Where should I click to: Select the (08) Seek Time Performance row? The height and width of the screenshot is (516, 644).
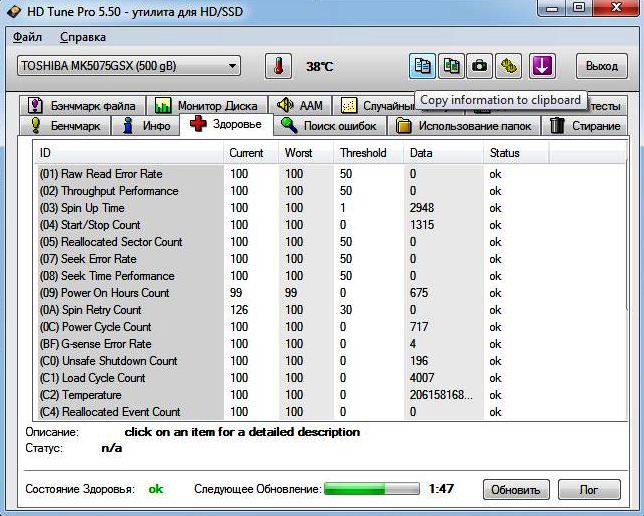tap(331, 276)
